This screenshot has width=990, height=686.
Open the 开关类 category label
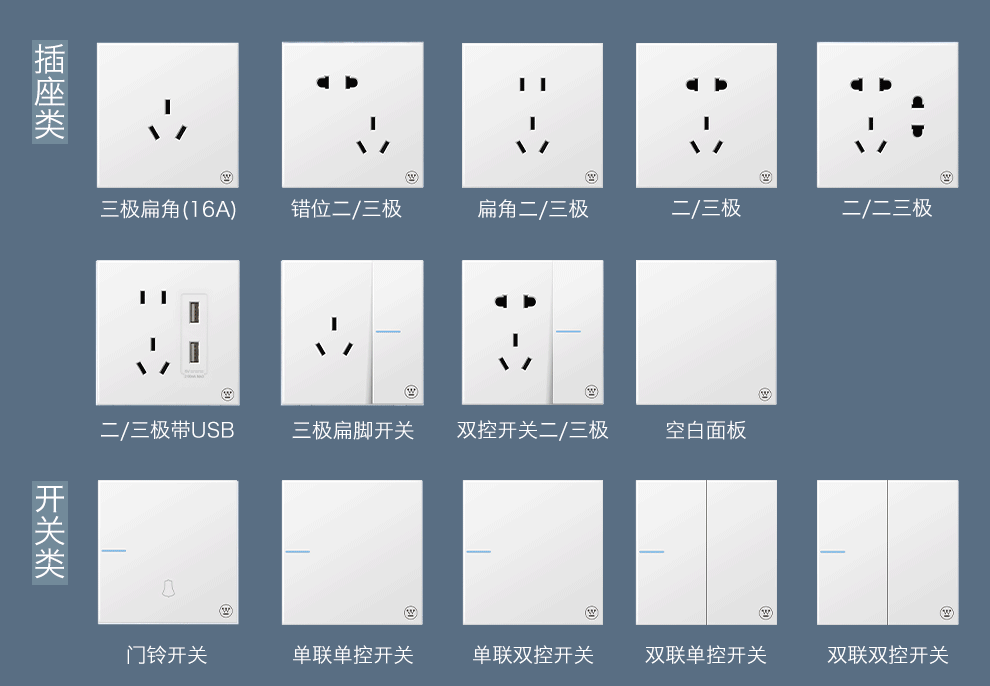[x=50, y=532]
